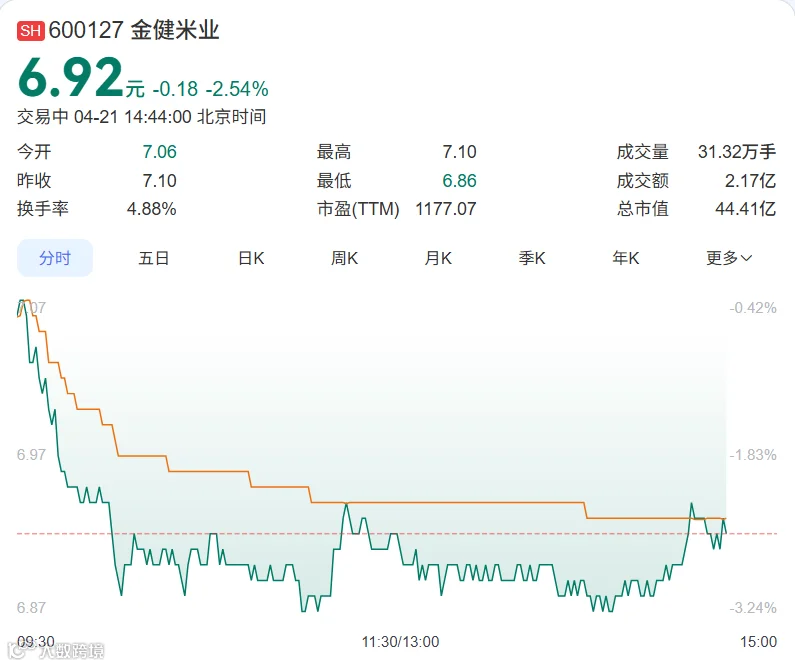Select the 分时 intraday chart tab
Screen dimensions: 795x666
tap(55, 258)
